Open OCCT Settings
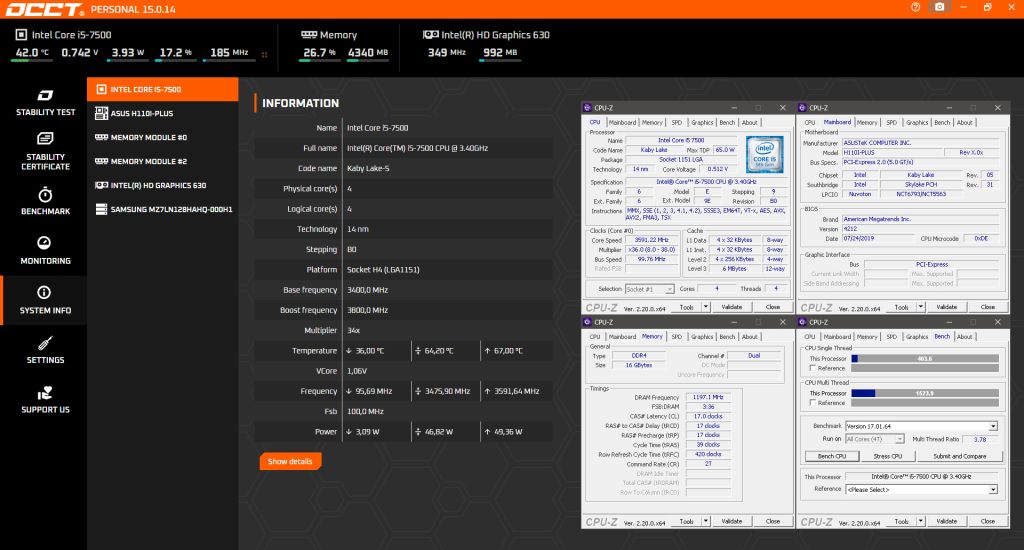 tap(45, 350)
